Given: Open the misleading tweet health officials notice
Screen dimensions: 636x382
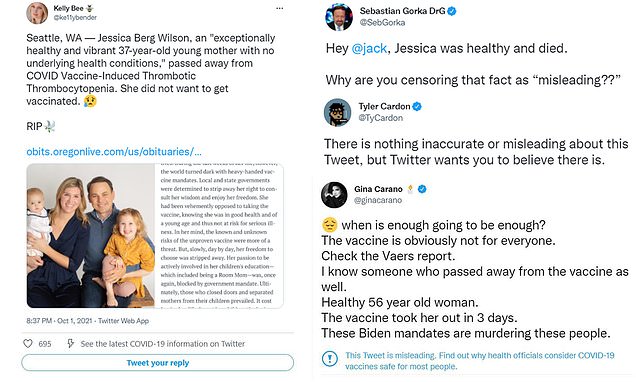Looking at the screenshot, I should [x=480, y=361].
